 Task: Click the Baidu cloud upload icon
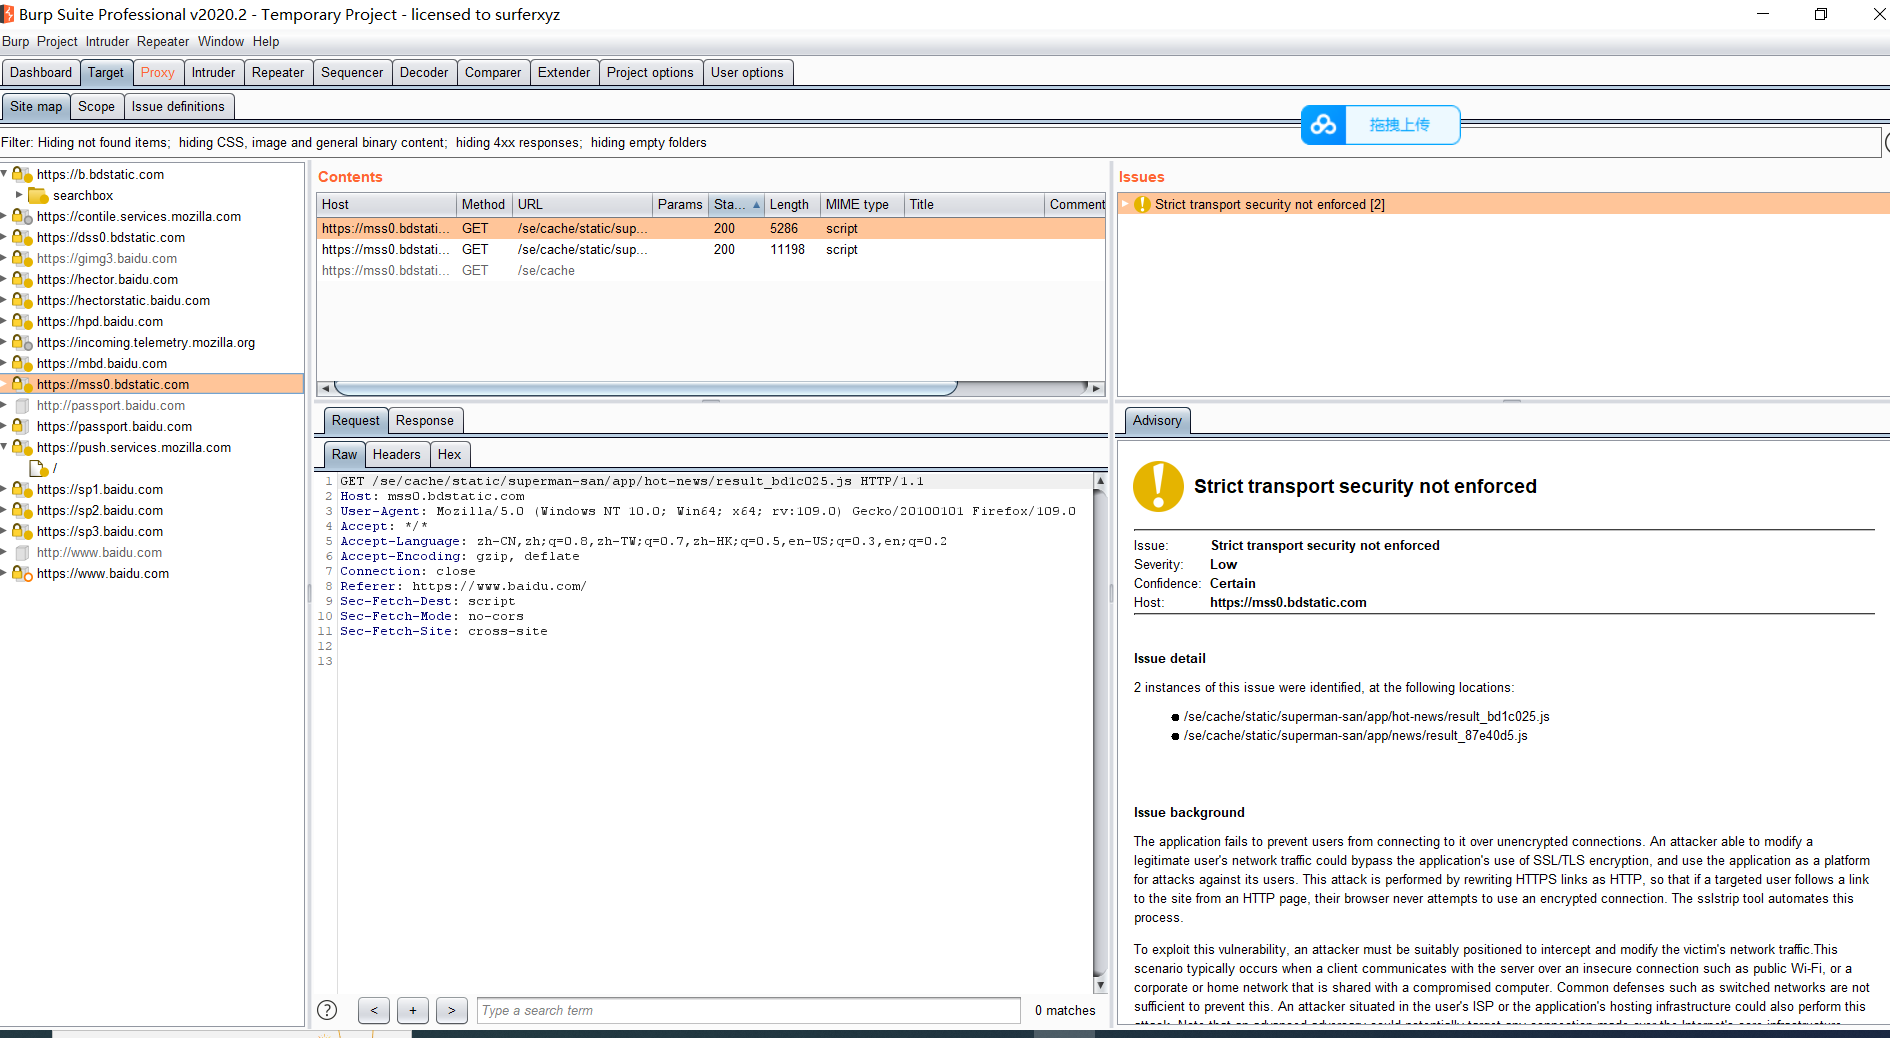point(1323,125)
